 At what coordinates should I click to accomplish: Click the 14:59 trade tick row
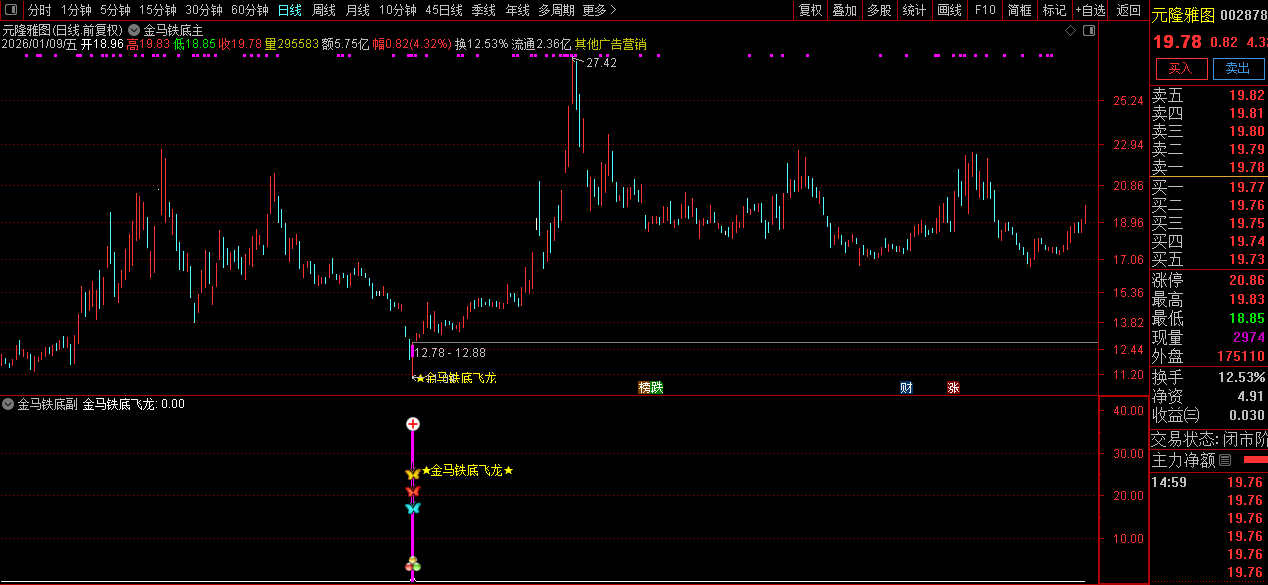tap(1209, 482)
